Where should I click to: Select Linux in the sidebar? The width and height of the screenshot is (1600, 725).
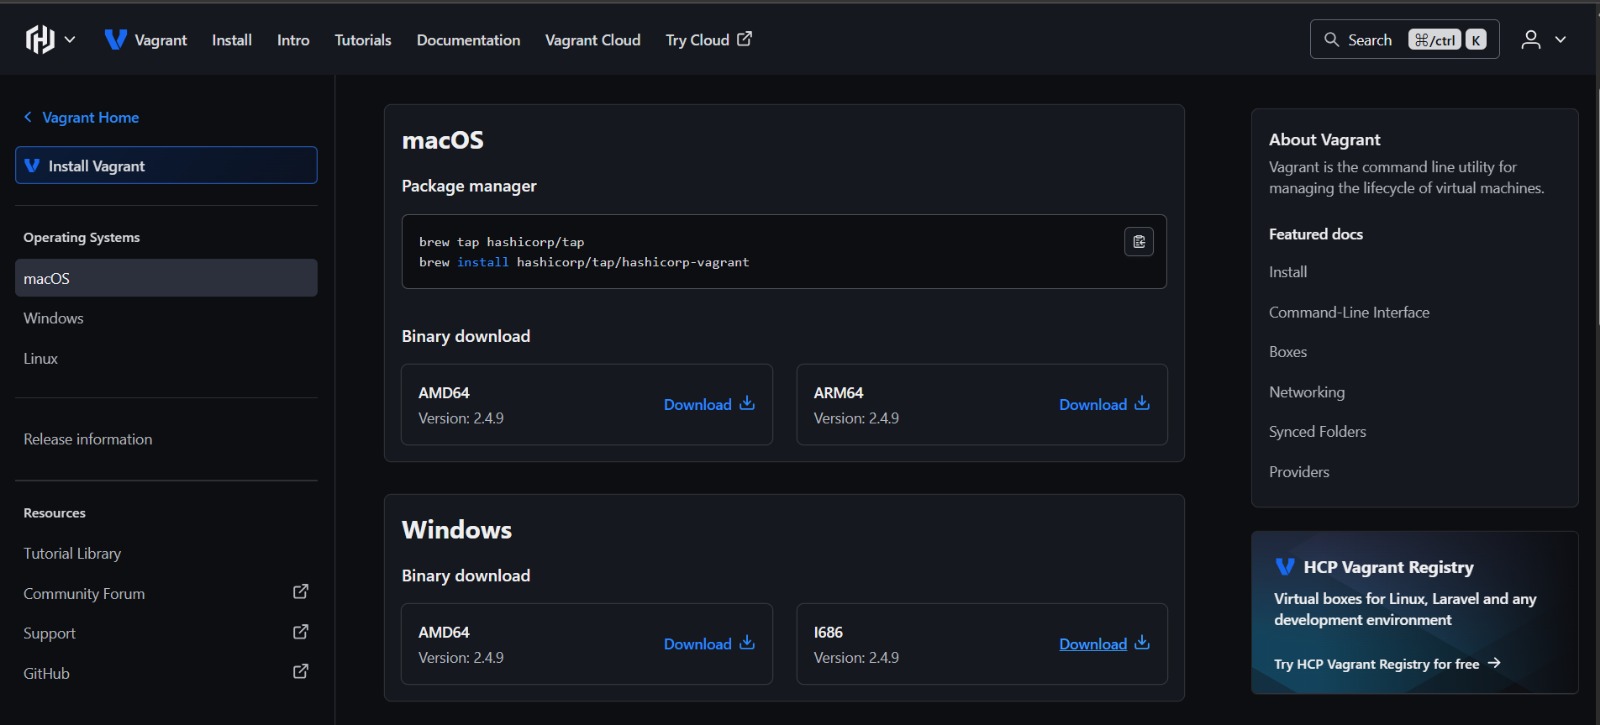coord(41,358)
